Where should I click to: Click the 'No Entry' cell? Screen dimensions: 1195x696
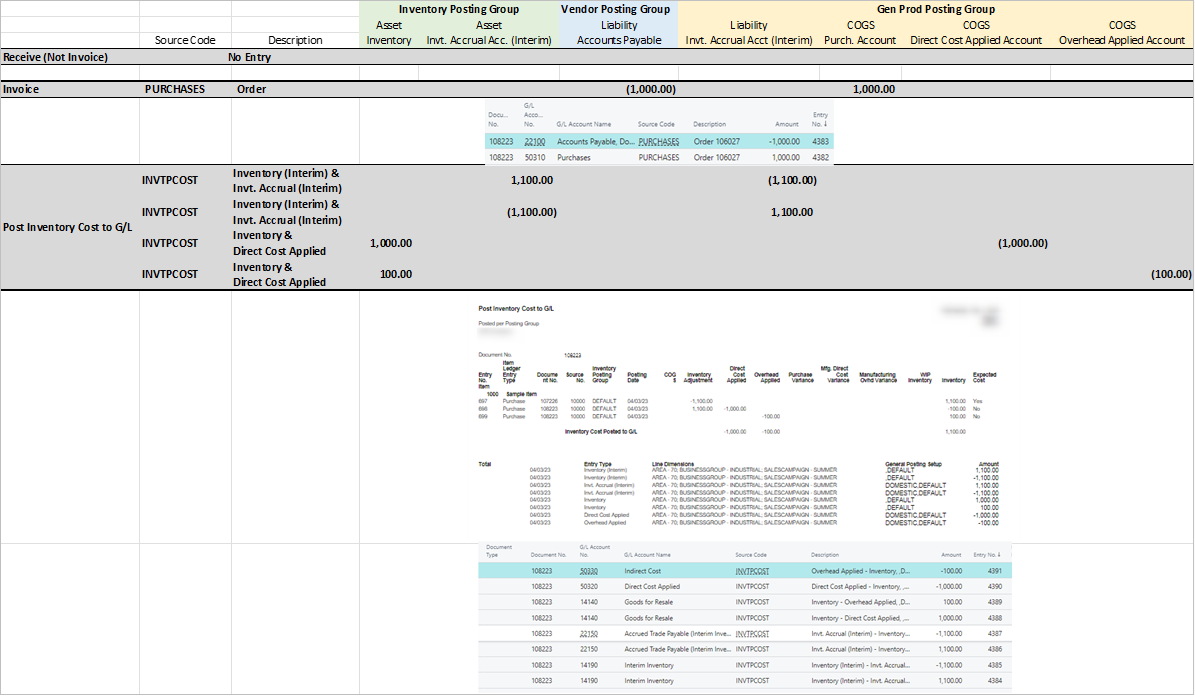249,57
